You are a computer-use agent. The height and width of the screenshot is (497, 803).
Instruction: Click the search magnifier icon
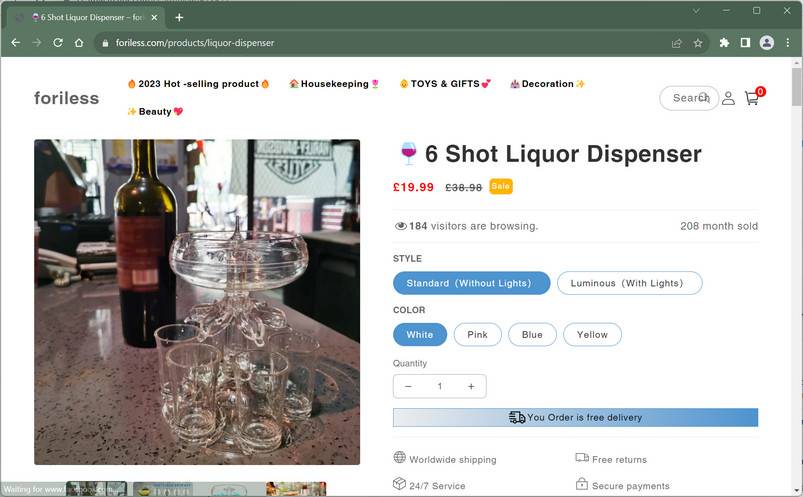click(704, 97)
